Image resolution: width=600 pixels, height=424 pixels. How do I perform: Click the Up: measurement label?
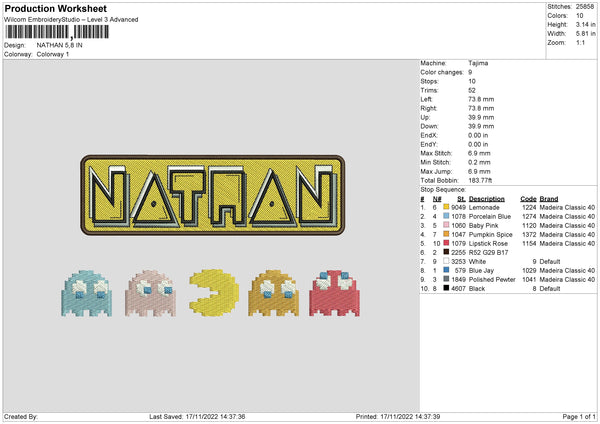(425, 117)
